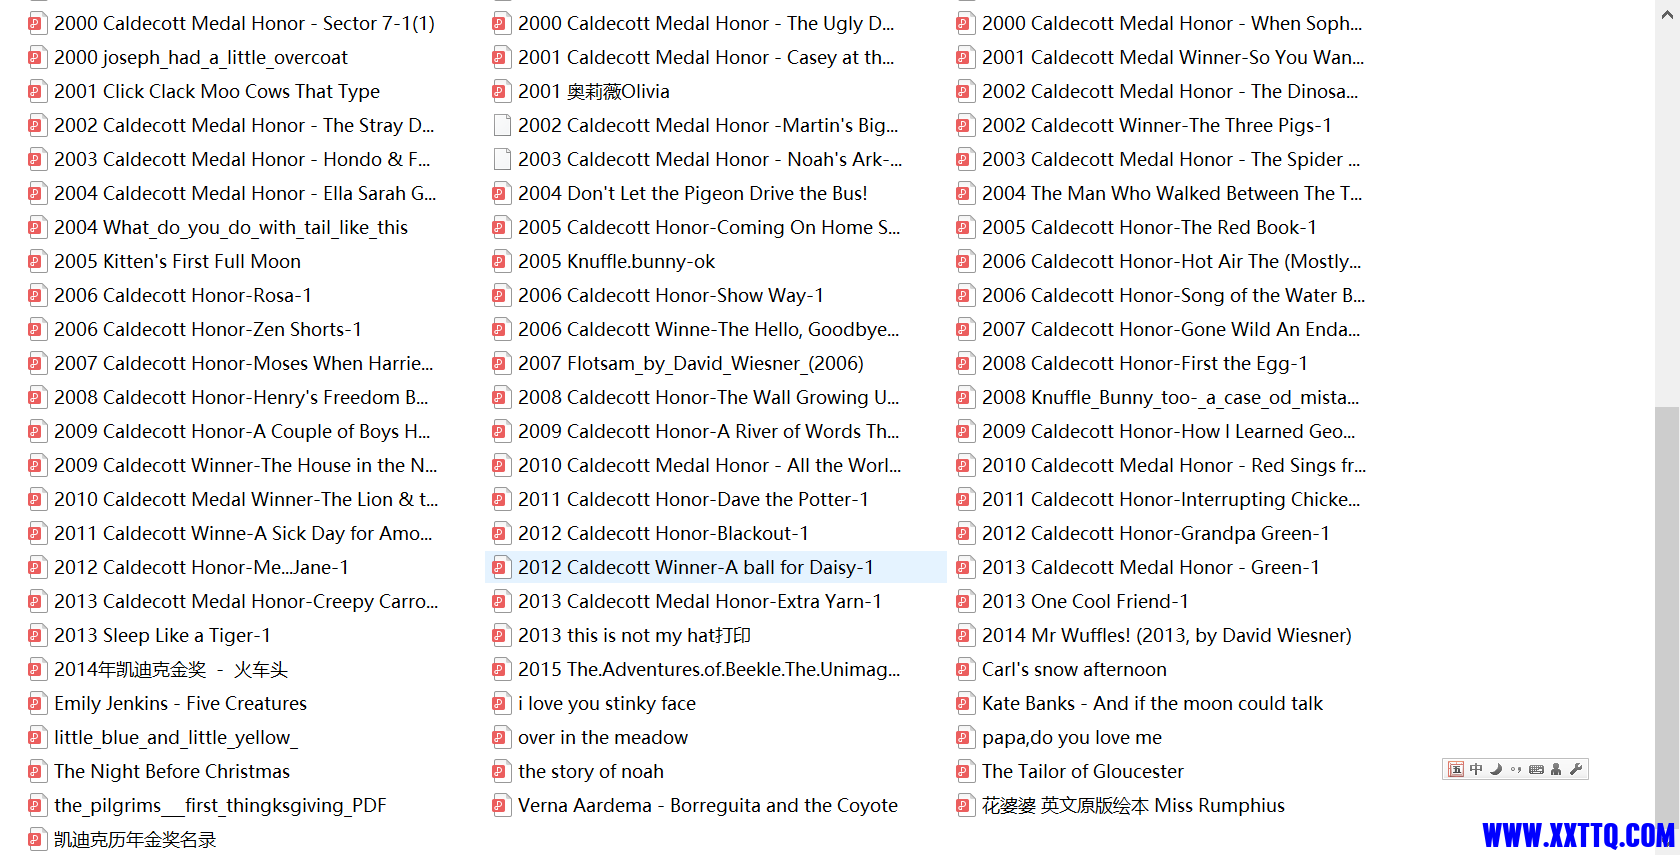Screen dimensions: 1680x855
Task: Select file '2010 Caldecott Medal Winner-The Lion & t...'
Action: tap(246, 499)
